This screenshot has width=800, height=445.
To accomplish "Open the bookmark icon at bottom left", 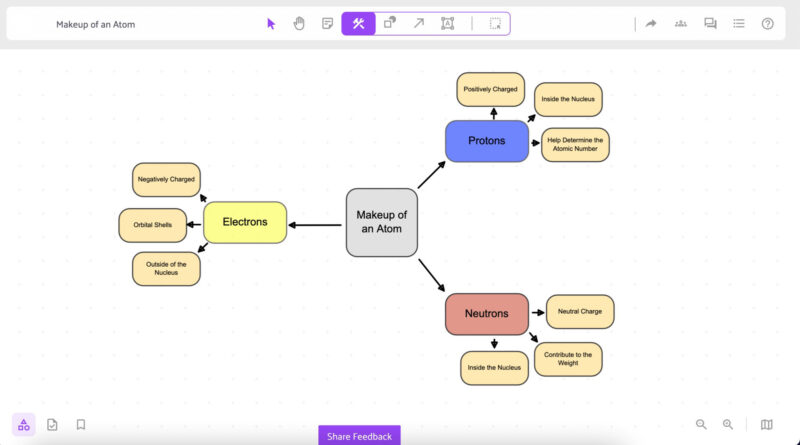I will 81,424.
